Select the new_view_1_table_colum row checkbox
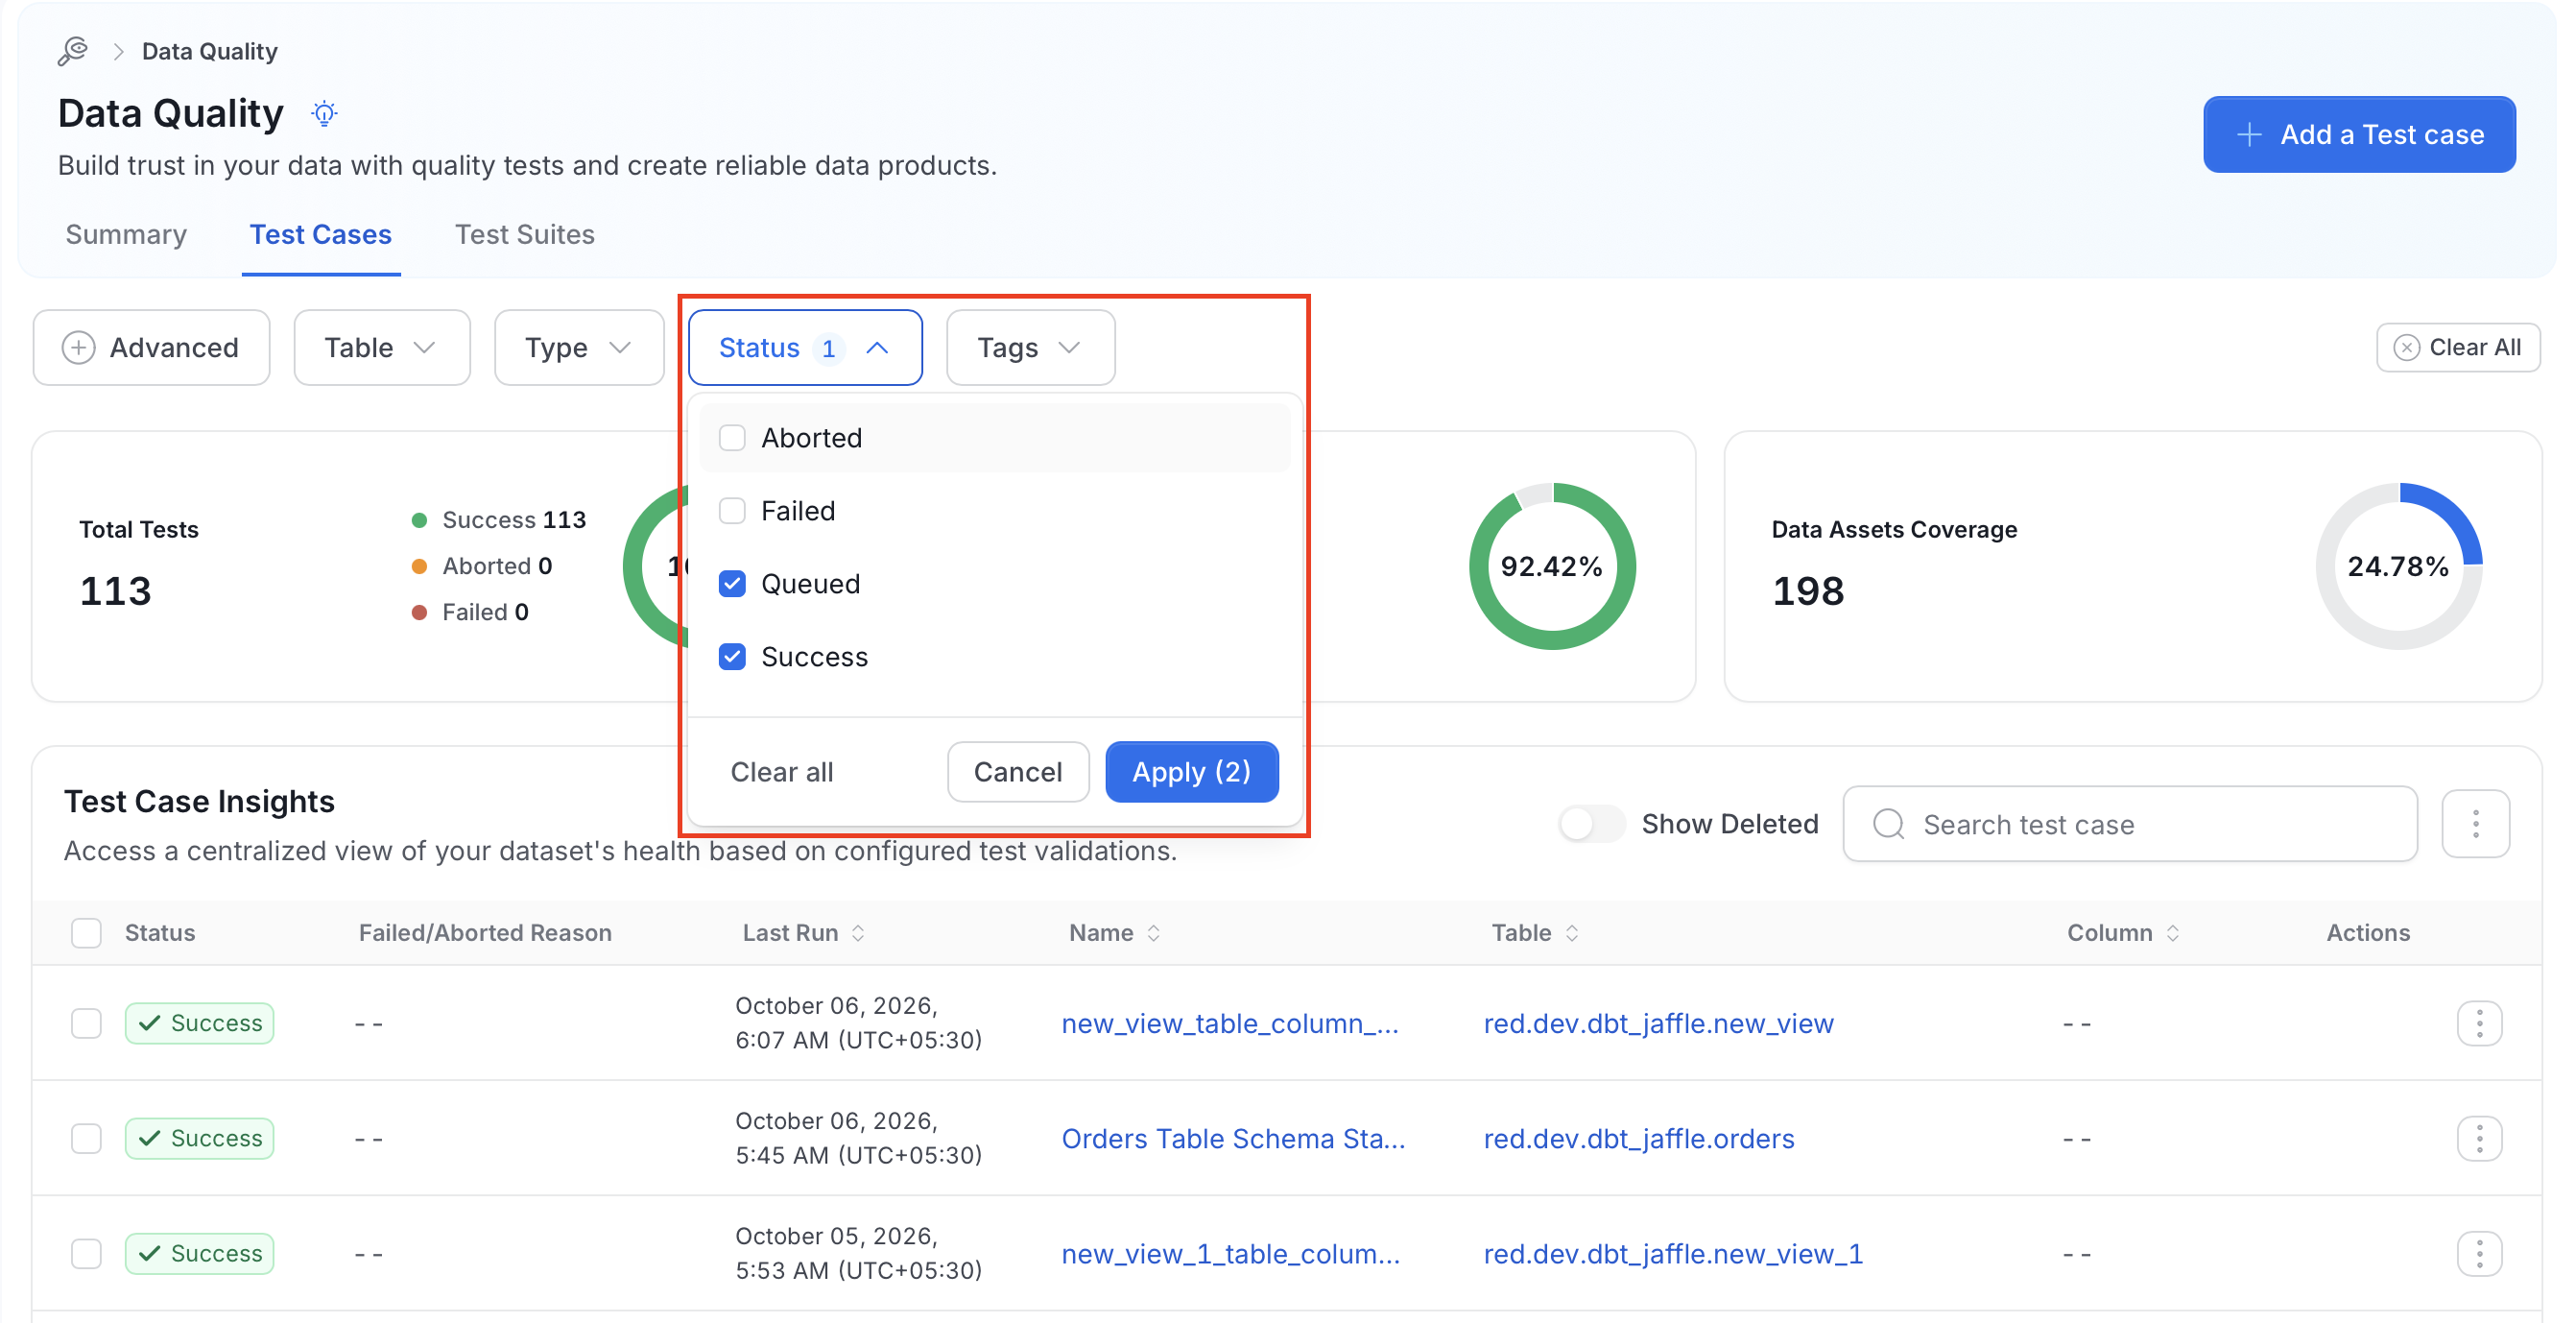 pyautogui.click(x=87, y=1253)
